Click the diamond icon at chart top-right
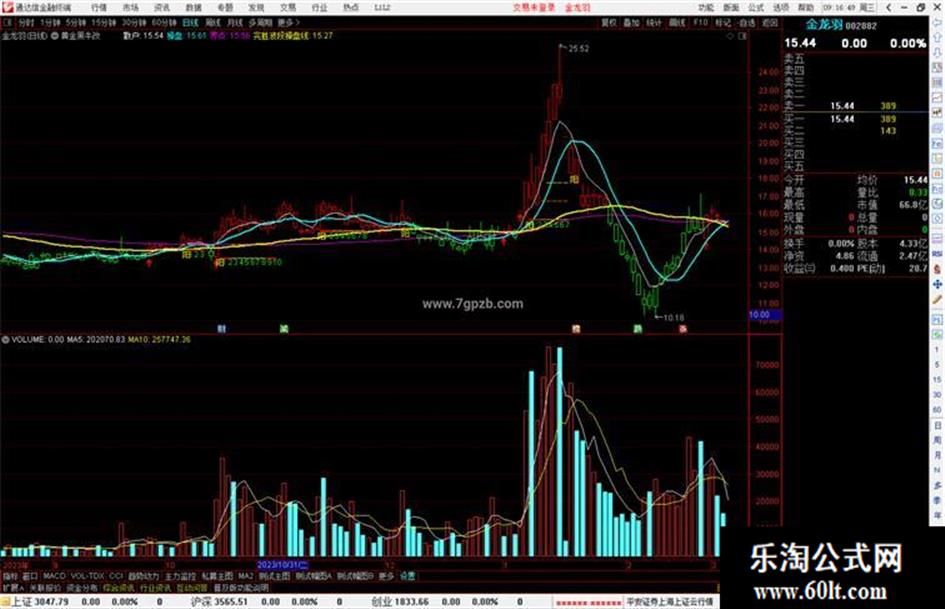The height and width of the screenshot is (609, 945). pos(730,36)
